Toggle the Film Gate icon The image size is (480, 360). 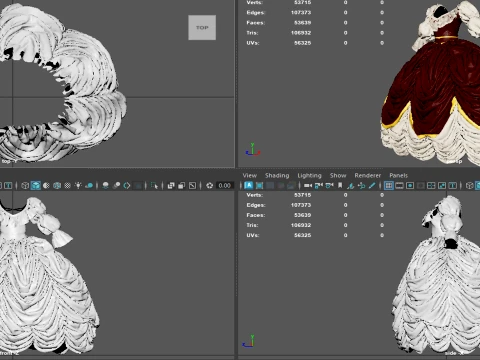tap(399, 185)
